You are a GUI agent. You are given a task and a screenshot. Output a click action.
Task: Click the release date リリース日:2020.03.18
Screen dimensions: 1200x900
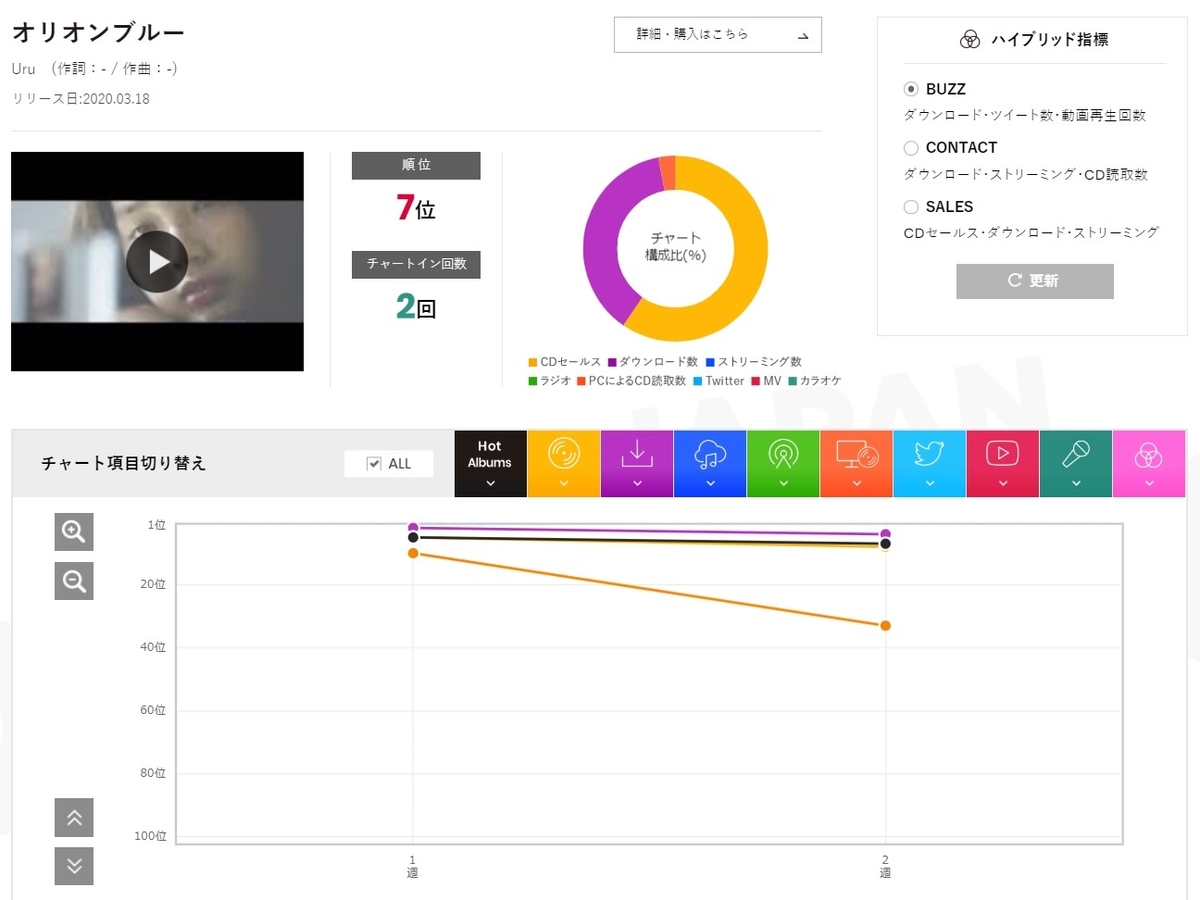click(x=81, y=99)
